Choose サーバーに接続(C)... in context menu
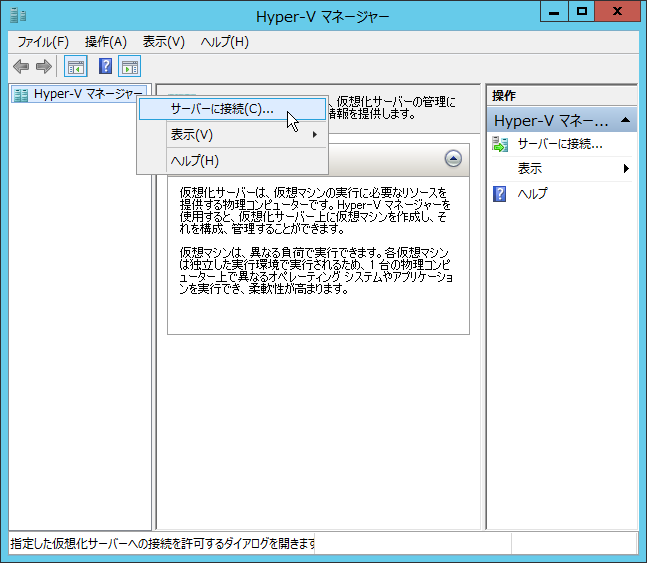This screenshot has width=647, height=563. (x=232, y=109)
